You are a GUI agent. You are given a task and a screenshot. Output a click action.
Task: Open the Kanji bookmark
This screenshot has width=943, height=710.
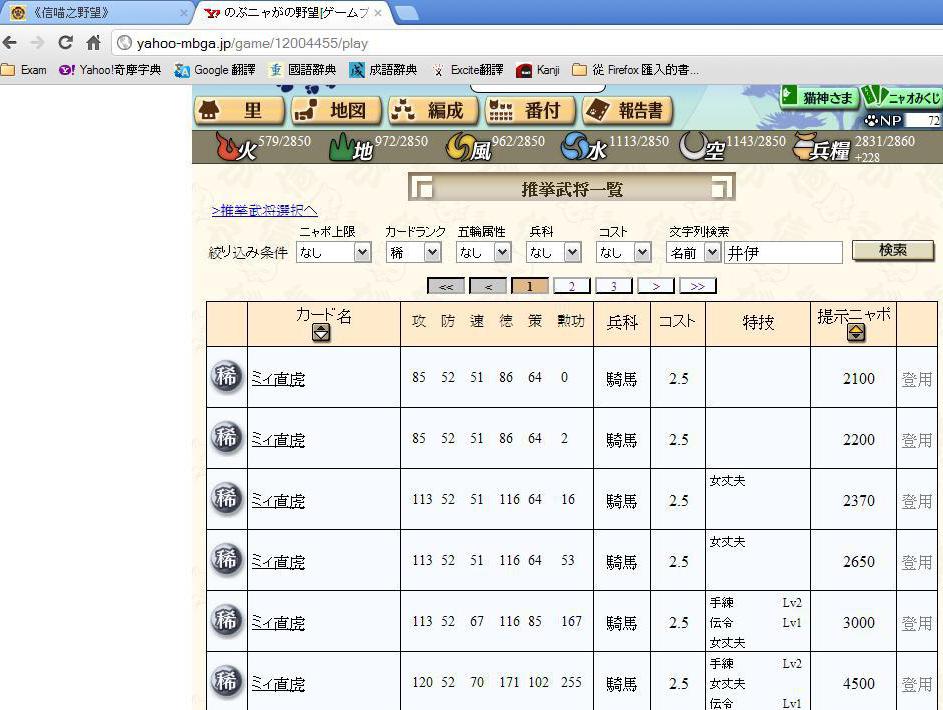point(538,70)
